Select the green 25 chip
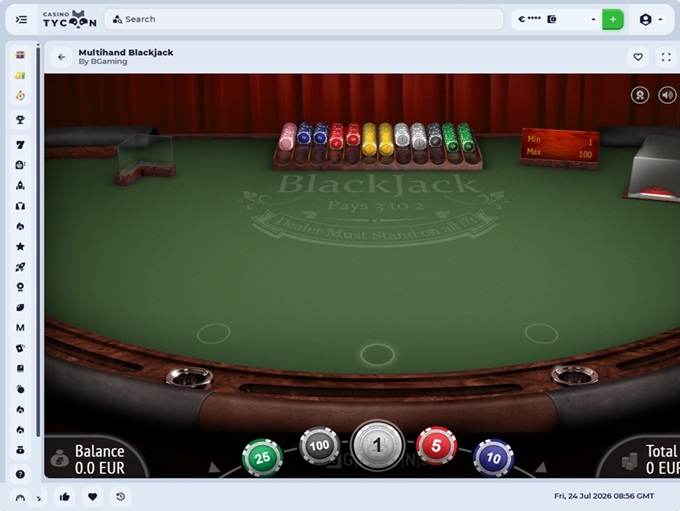 [x=262, y=458]
